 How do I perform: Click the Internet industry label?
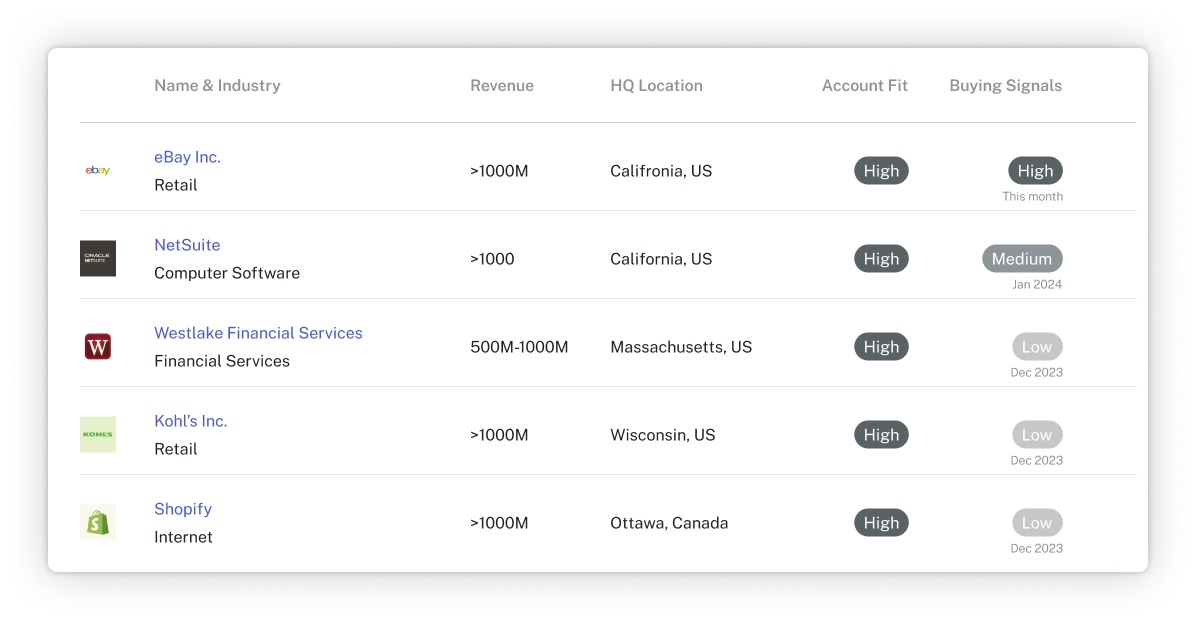tap(183, 537)
